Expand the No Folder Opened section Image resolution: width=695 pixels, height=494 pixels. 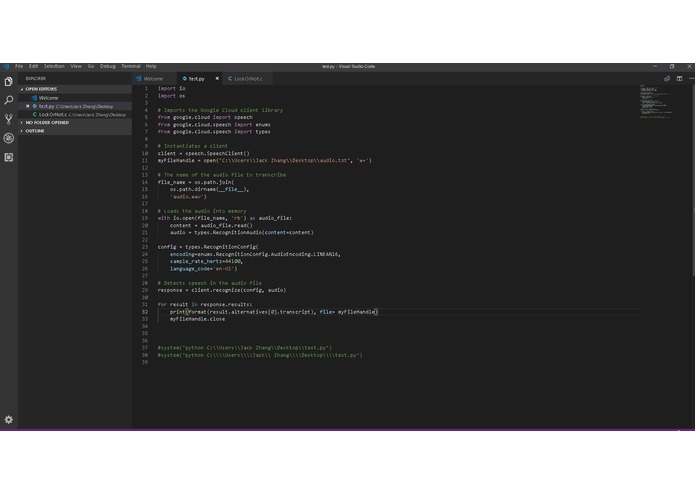click(74, 122)
